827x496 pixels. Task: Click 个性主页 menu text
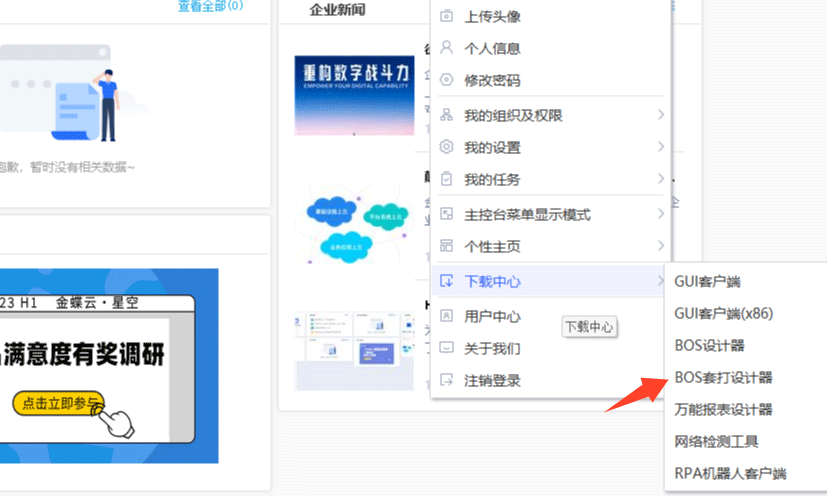pos(492,246)
